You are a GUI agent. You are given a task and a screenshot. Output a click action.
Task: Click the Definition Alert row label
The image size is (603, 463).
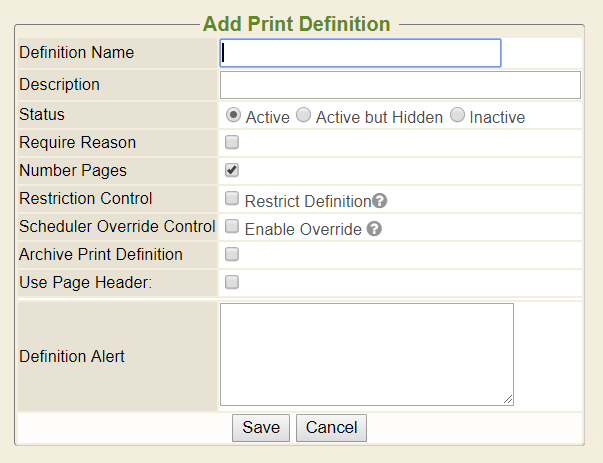(x=72, y=356)
